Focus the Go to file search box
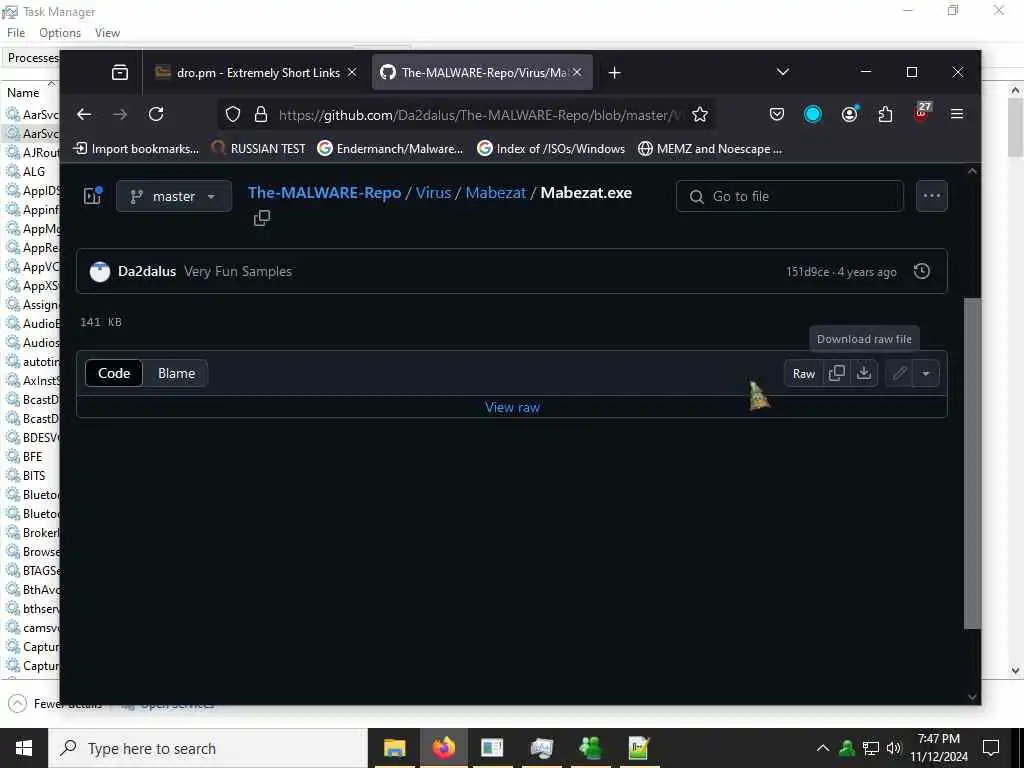 (790, 196)
